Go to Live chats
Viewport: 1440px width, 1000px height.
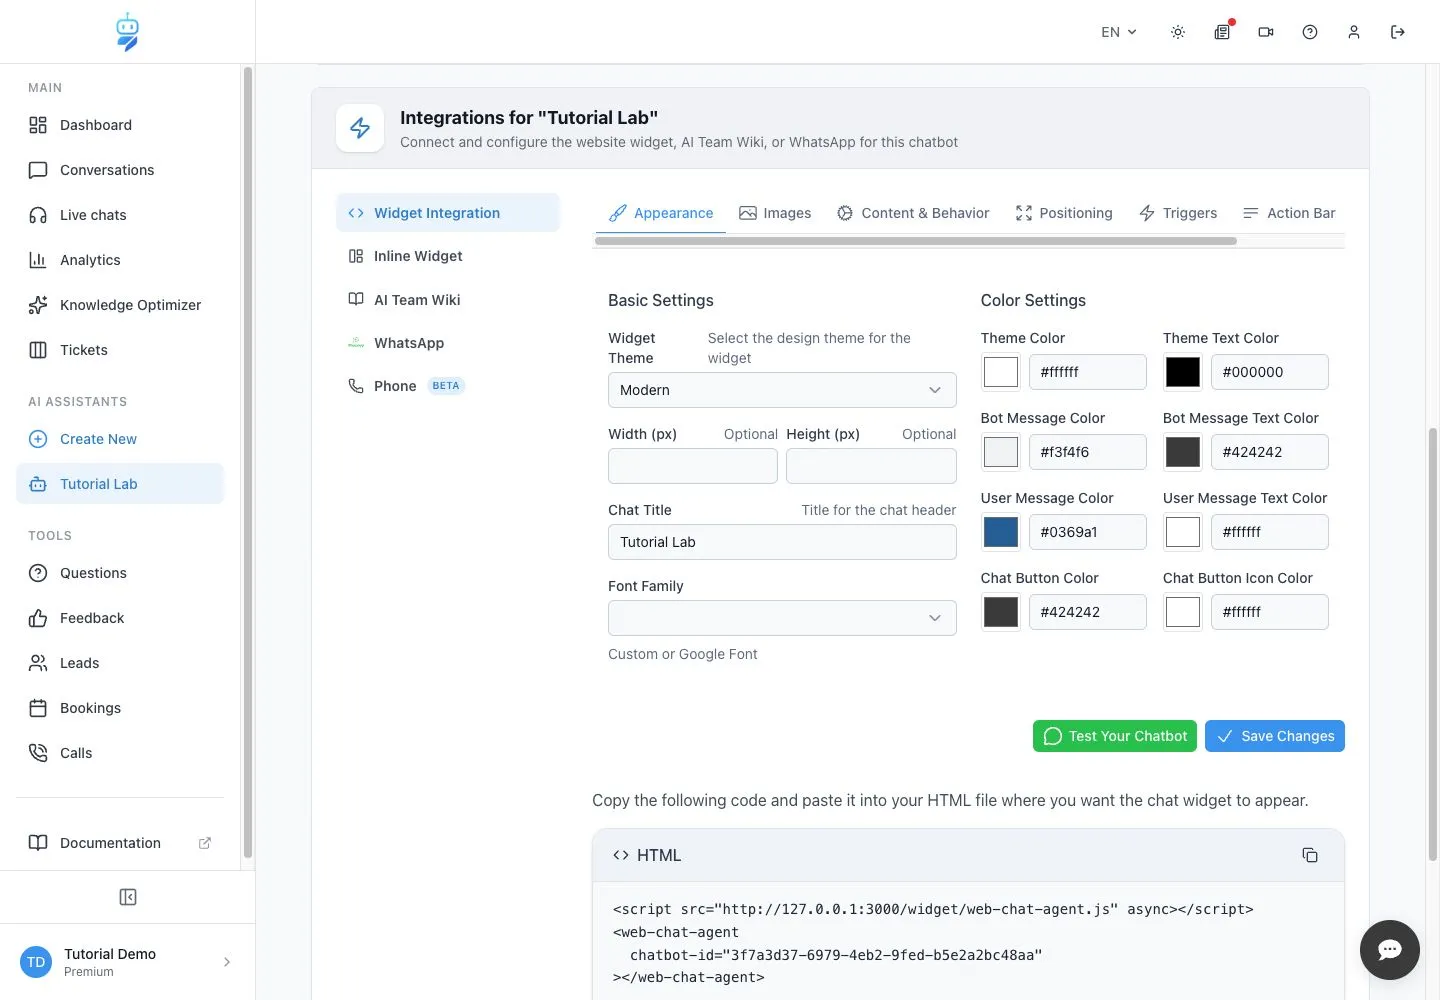120,215
